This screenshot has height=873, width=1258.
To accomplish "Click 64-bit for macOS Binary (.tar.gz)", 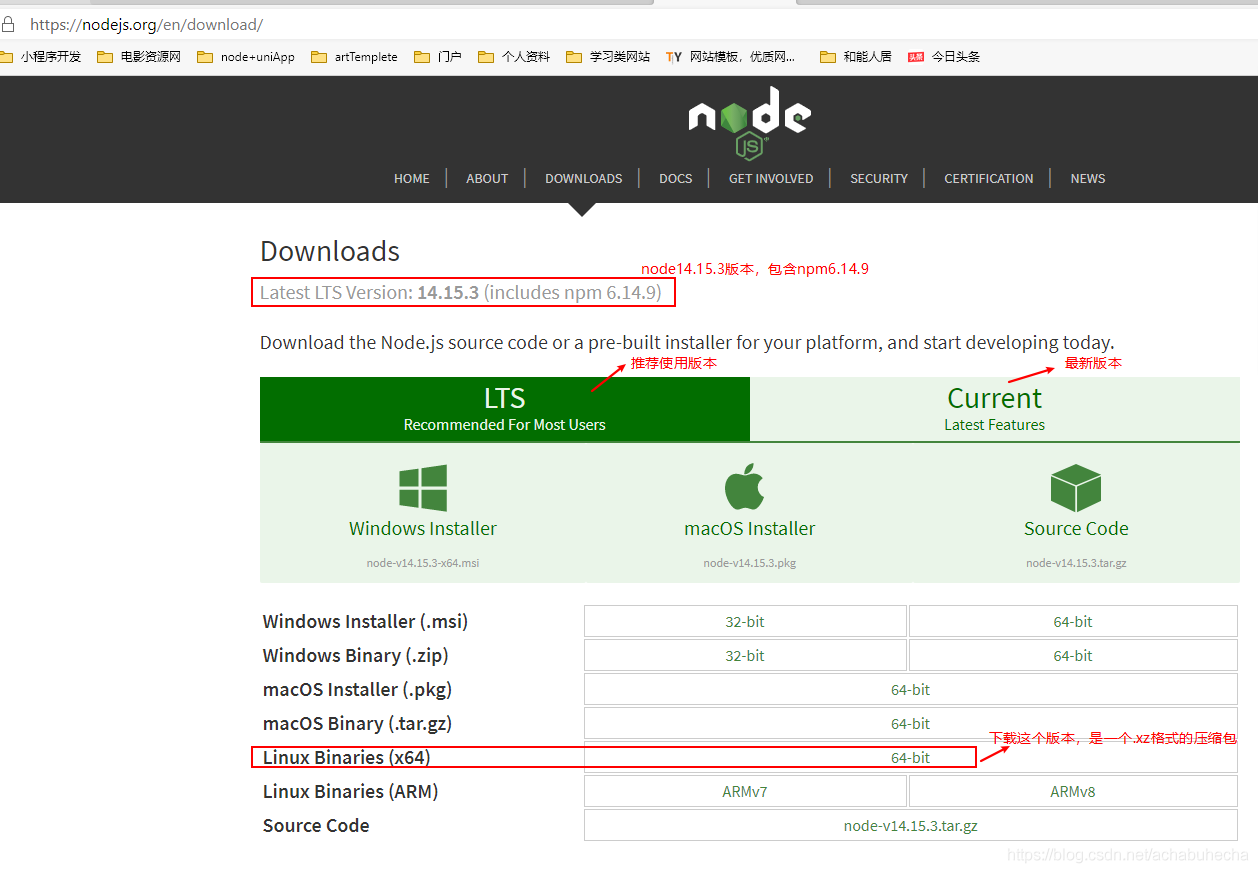I will tap(911, 723).
